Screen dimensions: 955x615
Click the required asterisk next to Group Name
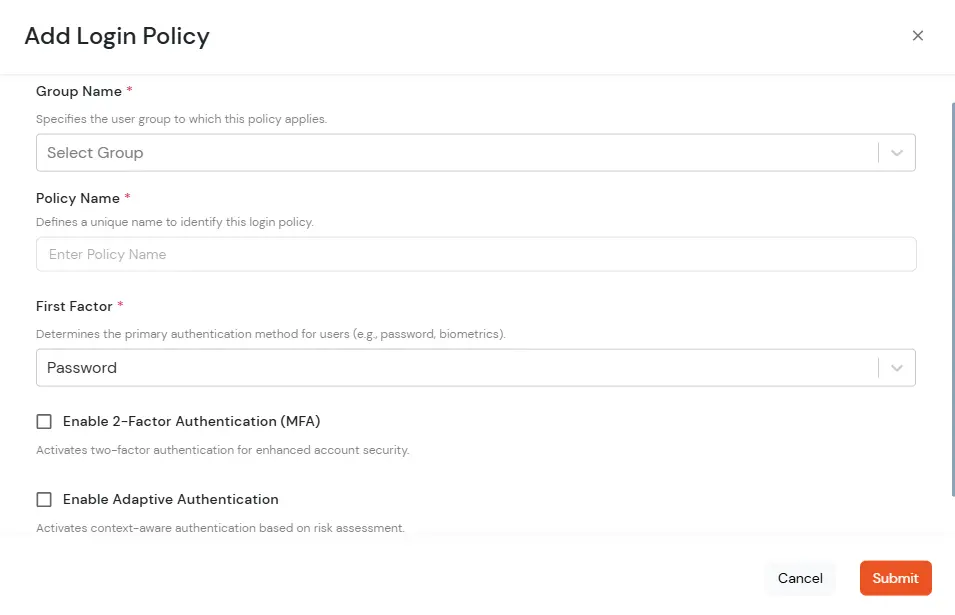(x=128, y=89)
